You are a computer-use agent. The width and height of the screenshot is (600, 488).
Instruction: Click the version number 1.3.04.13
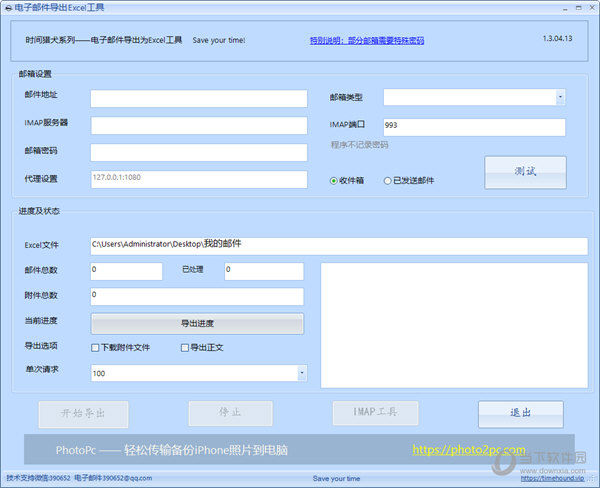558,39
